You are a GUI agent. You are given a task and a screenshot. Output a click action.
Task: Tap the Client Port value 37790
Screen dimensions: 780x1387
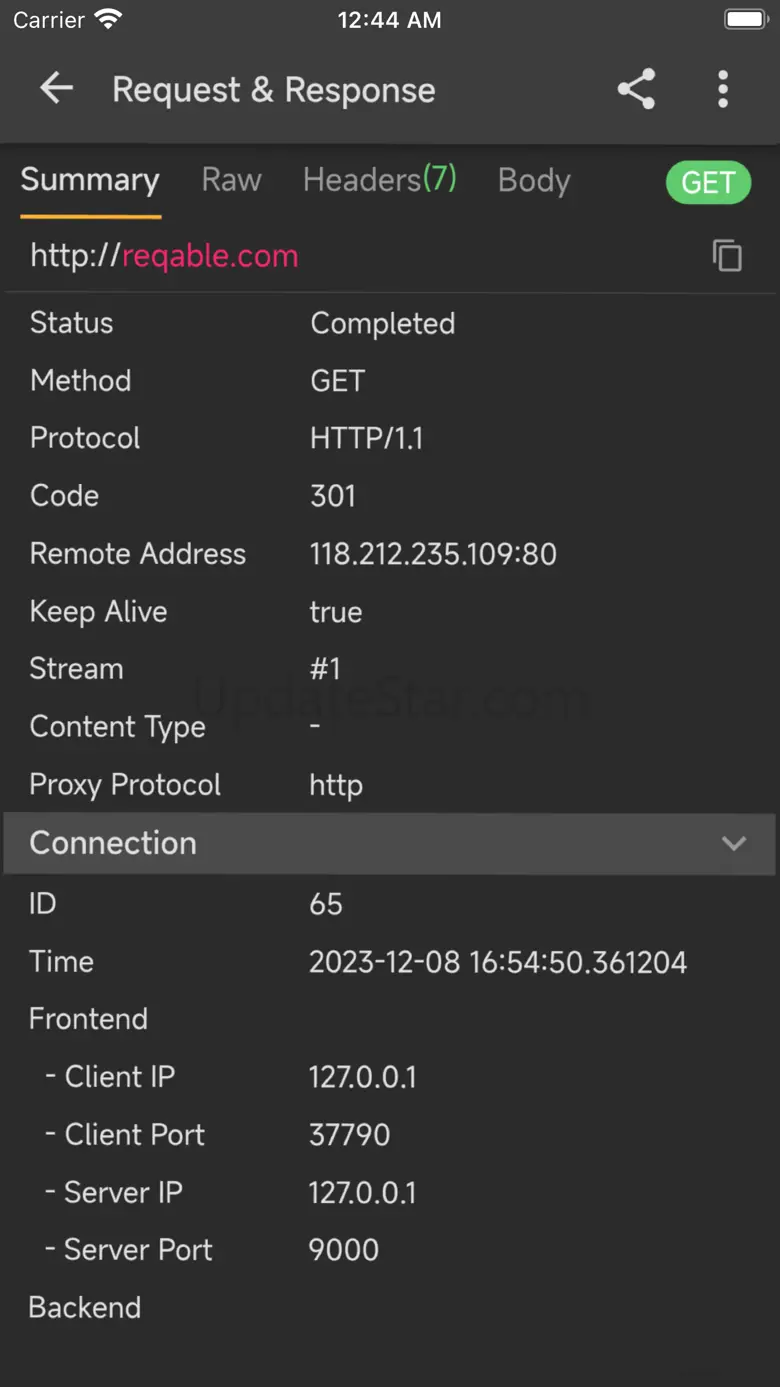pyautogui.click(x=349, y=1135)
